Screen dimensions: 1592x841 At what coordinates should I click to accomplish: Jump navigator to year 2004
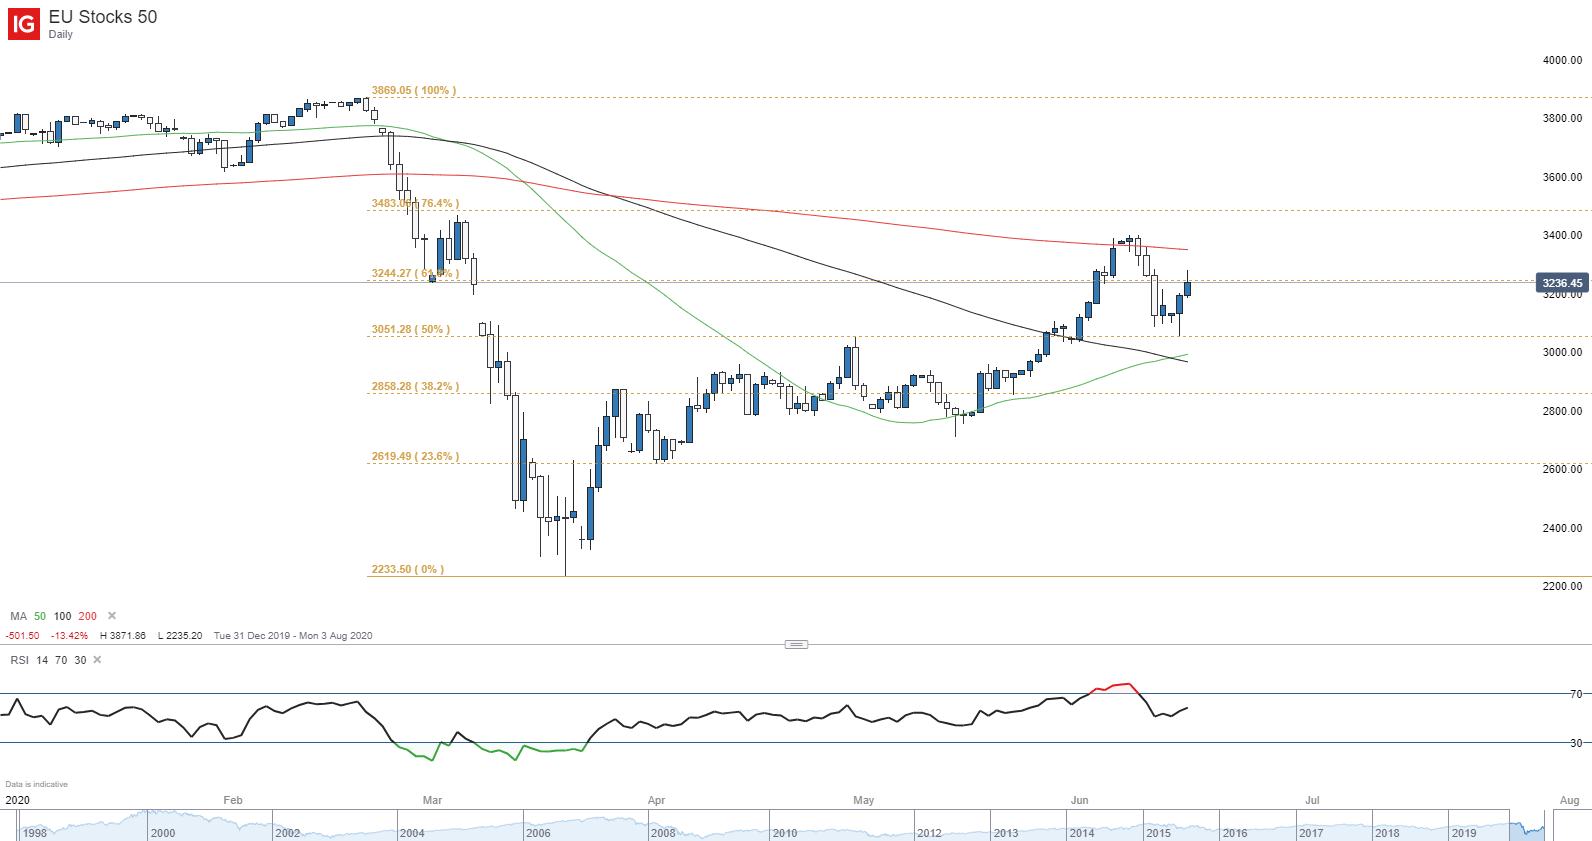tap(412, 833)
